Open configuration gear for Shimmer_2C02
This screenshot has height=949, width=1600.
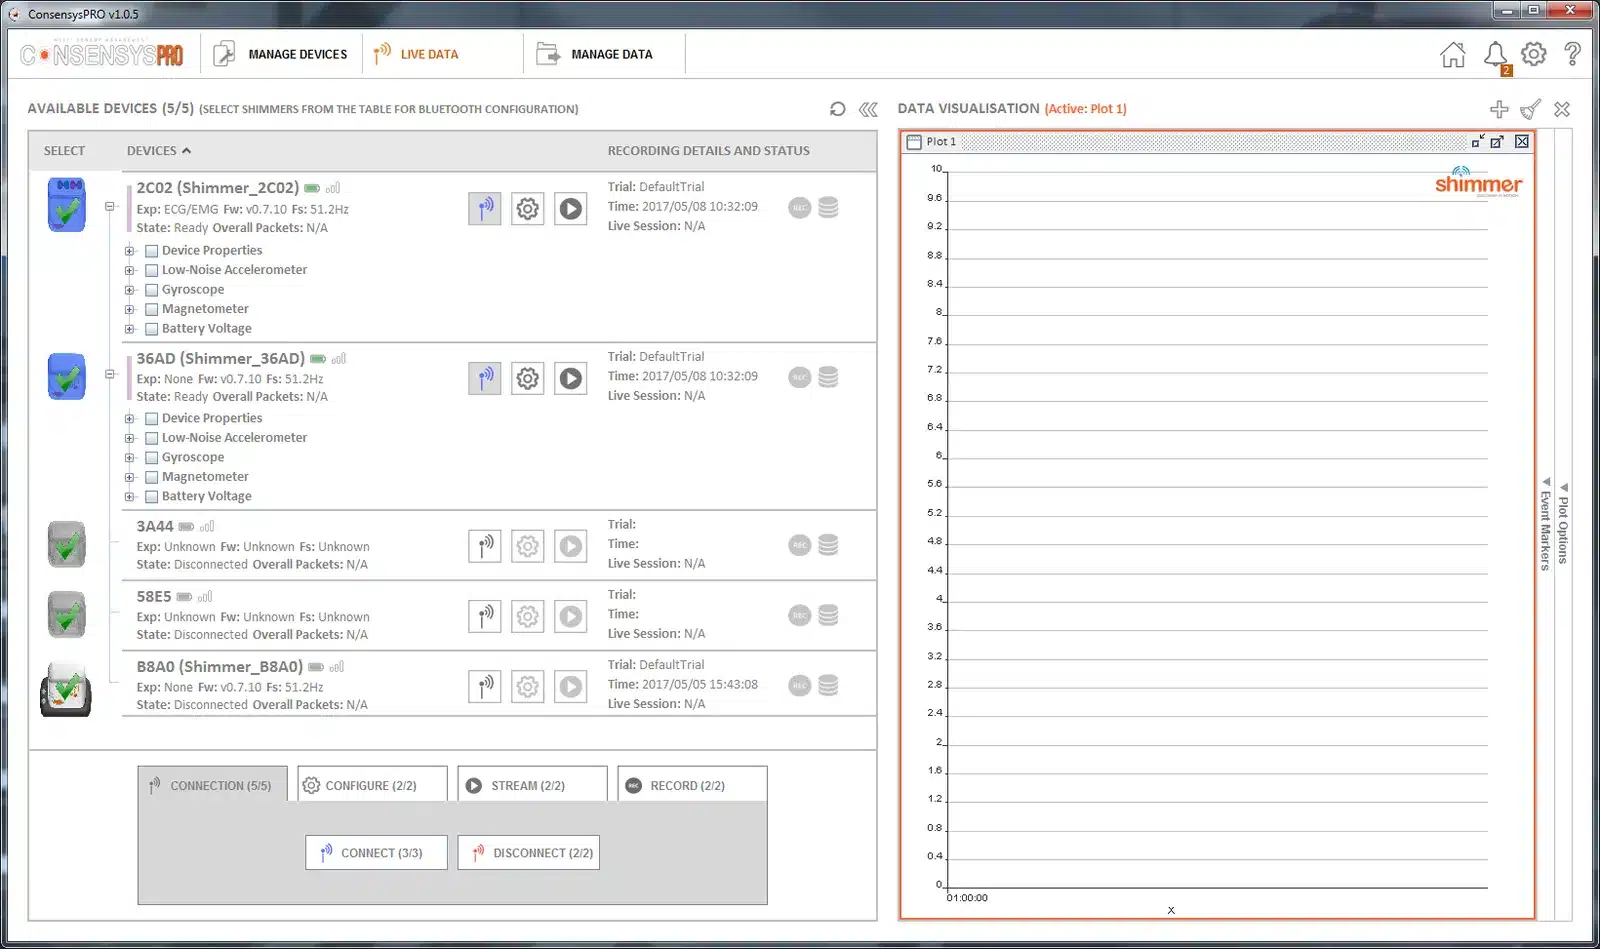(528, 209)
